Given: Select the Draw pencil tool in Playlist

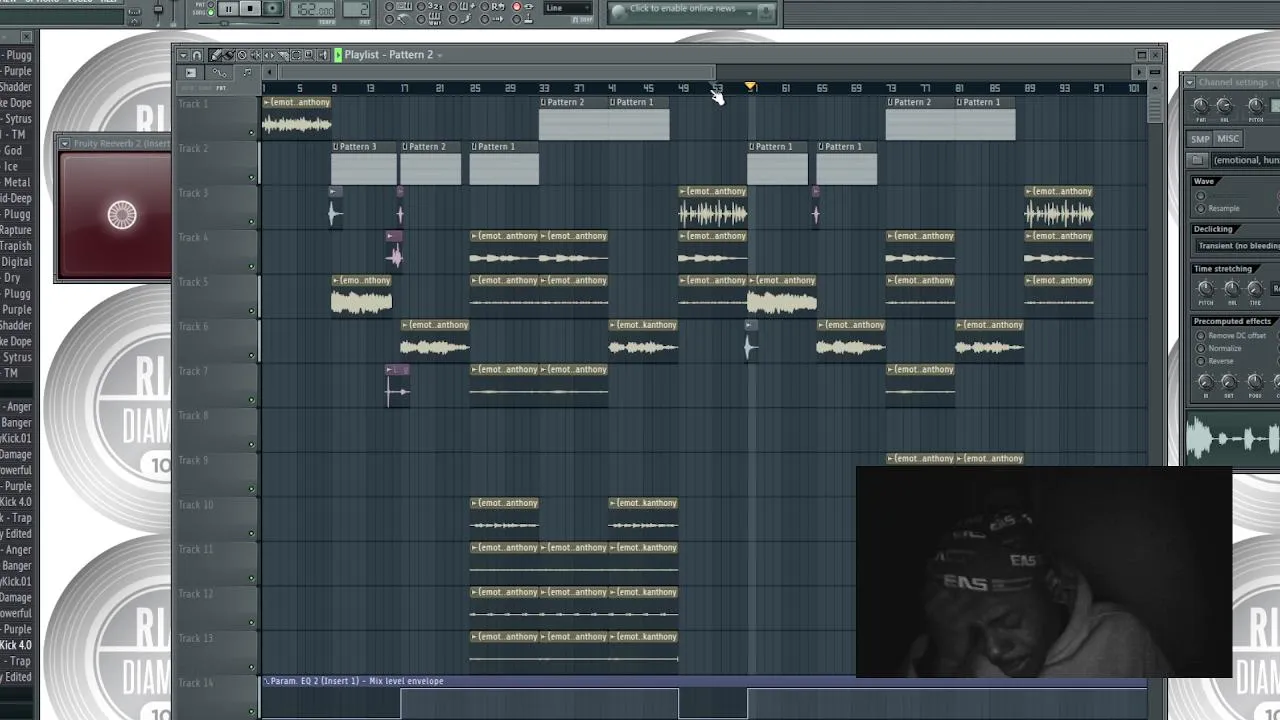Looking at the screenshot, I should click(214, 55).
